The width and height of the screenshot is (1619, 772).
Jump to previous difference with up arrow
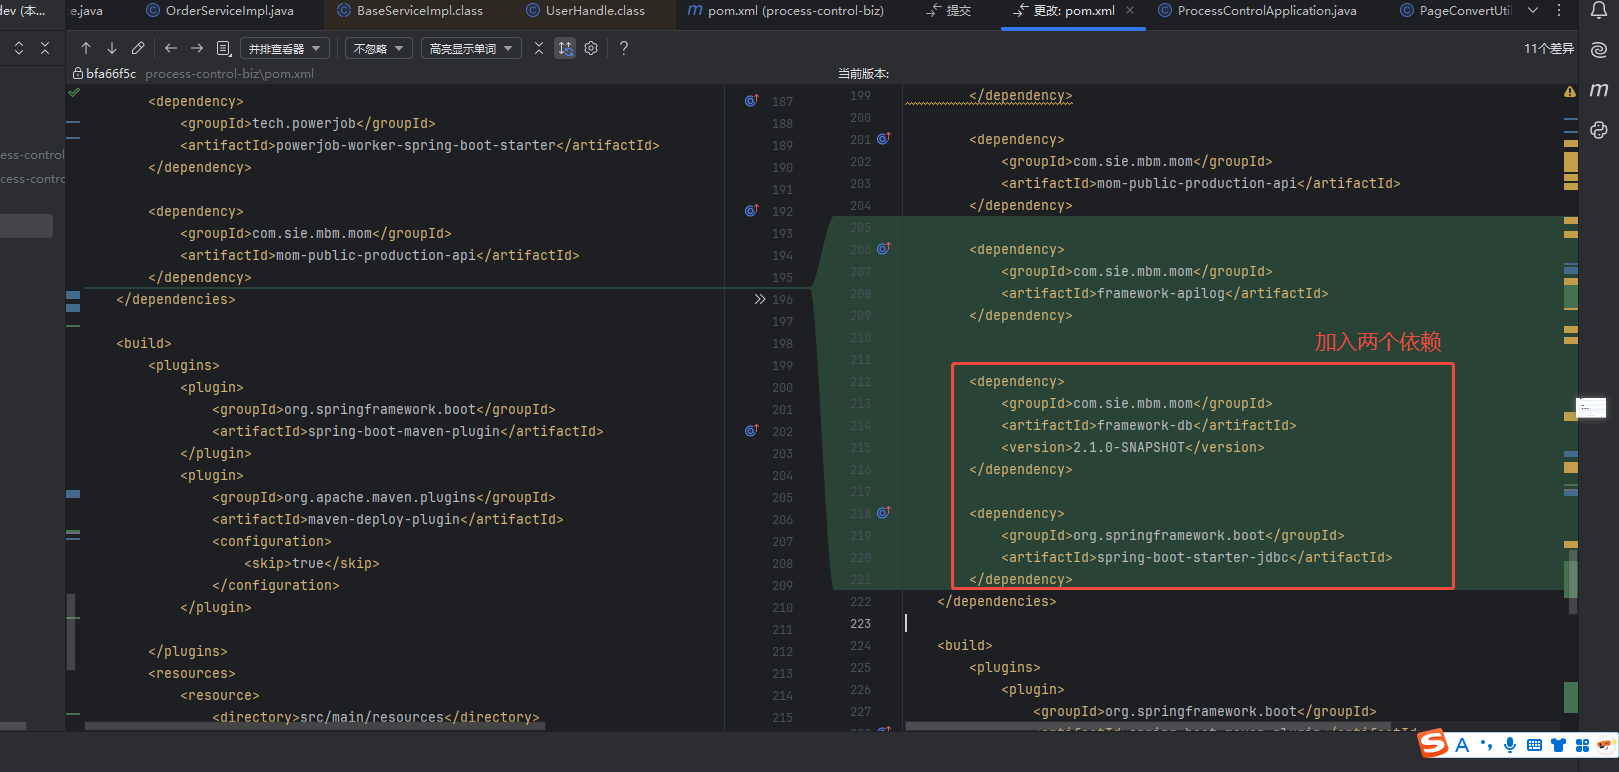[86, 48]
